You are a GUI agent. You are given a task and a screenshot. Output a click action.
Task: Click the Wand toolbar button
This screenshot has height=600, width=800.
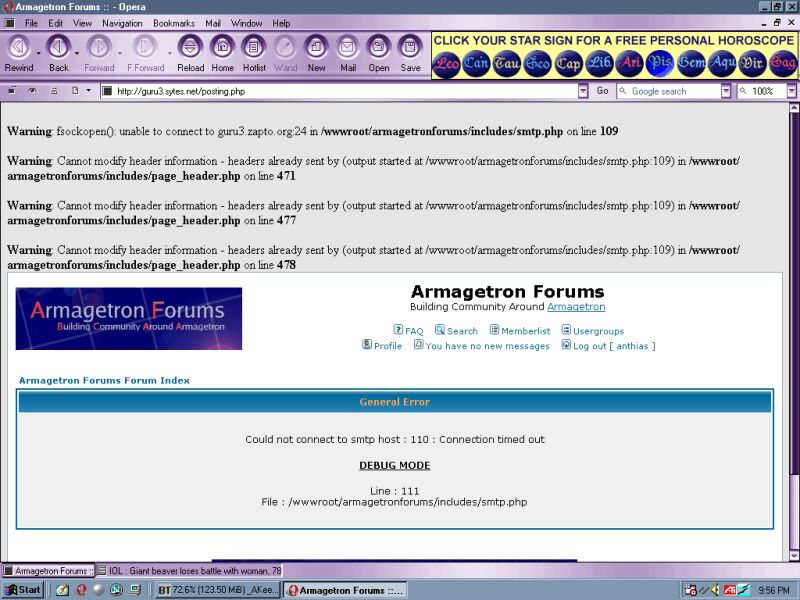click(x=285, y=53)
